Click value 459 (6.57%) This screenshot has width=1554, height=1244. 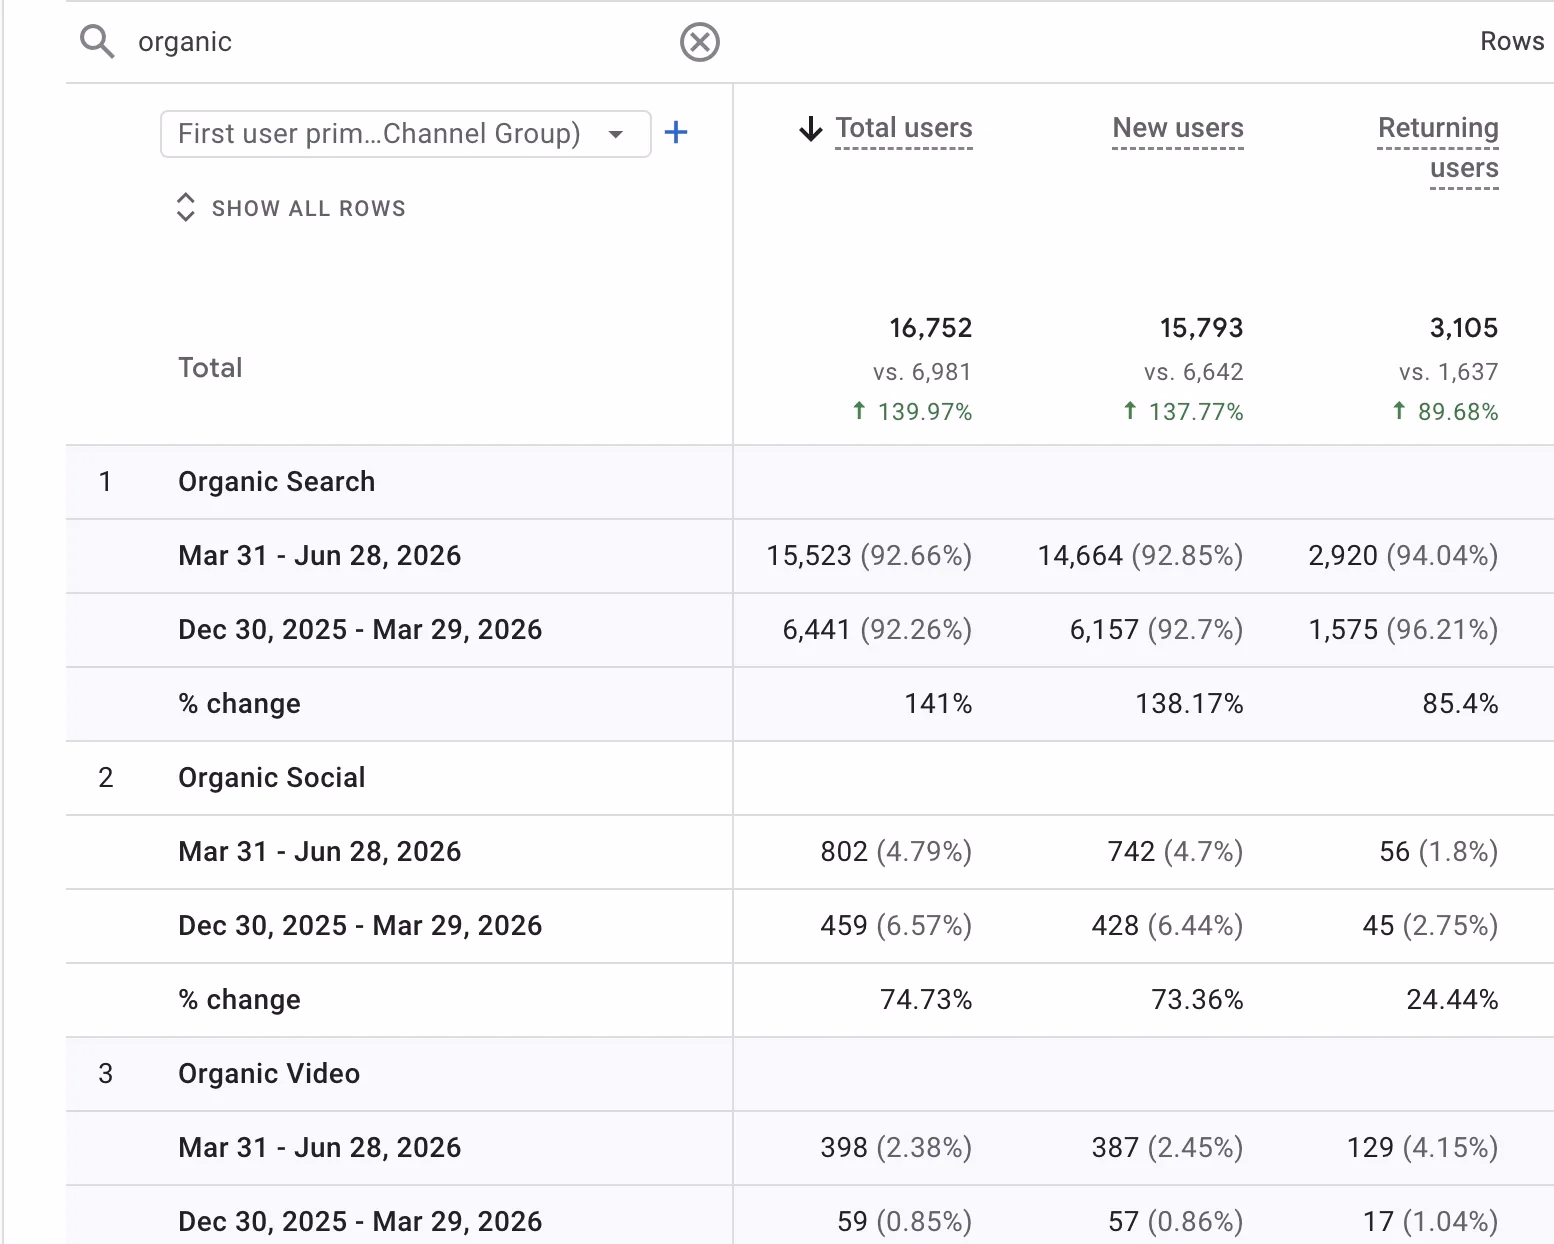point(896,926)
